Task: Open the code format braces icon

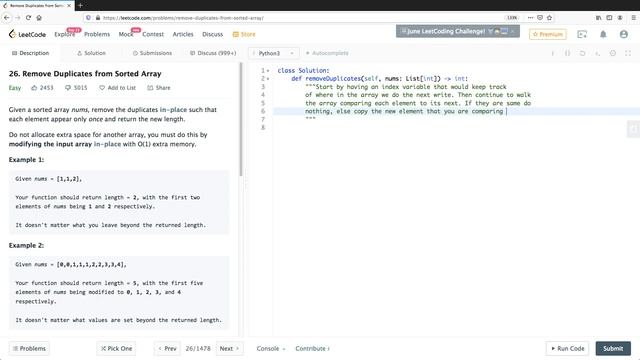Action: click(x=567, y=53)
